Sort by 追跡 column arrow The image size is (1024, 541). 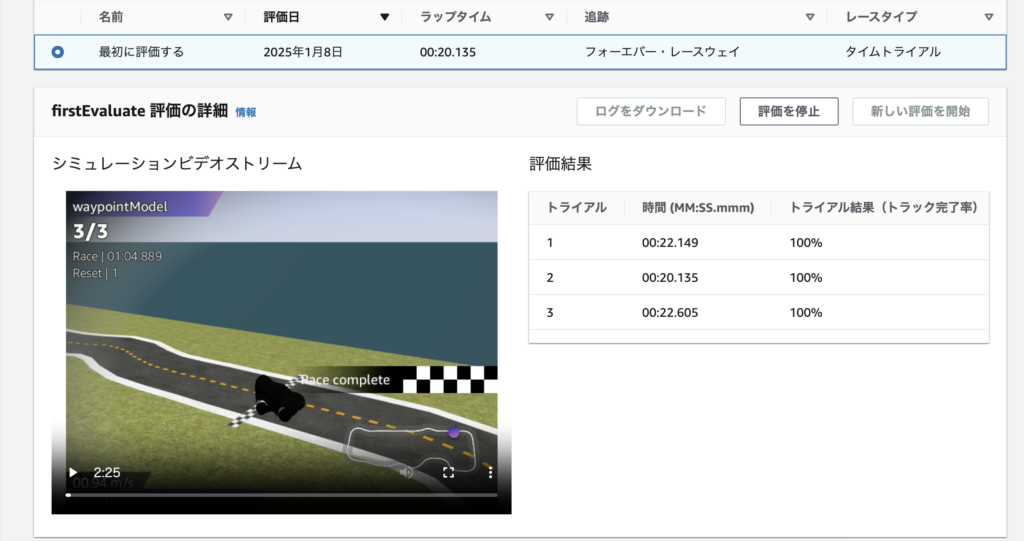[810, 17]
